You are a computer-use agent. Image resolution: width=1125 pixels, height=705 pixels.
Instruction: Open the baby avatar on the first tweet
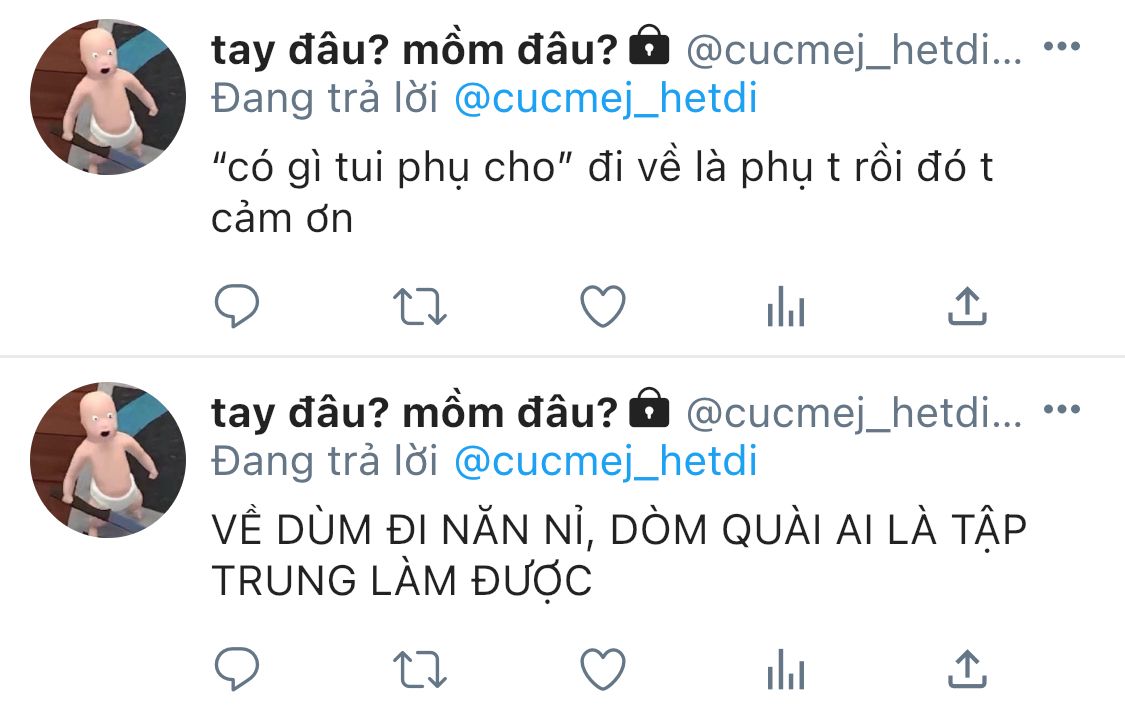tap(108, 97)
